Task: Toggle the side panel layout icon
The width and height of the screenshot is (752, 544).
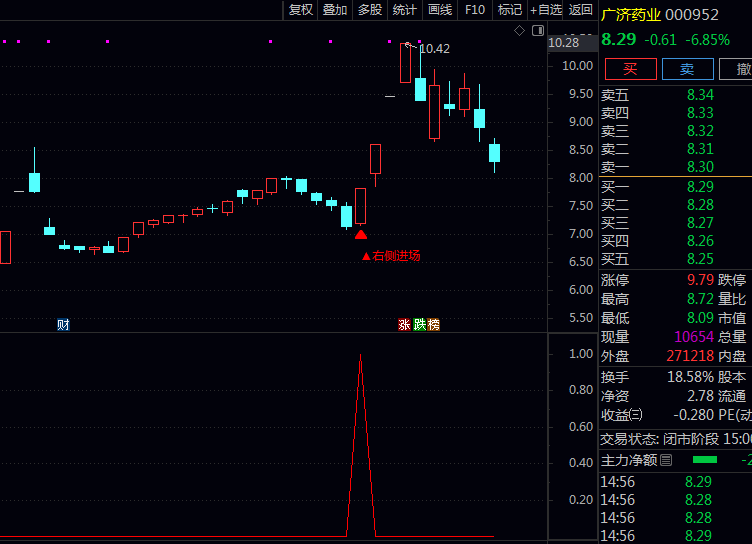Action: (x=538, y=31)
